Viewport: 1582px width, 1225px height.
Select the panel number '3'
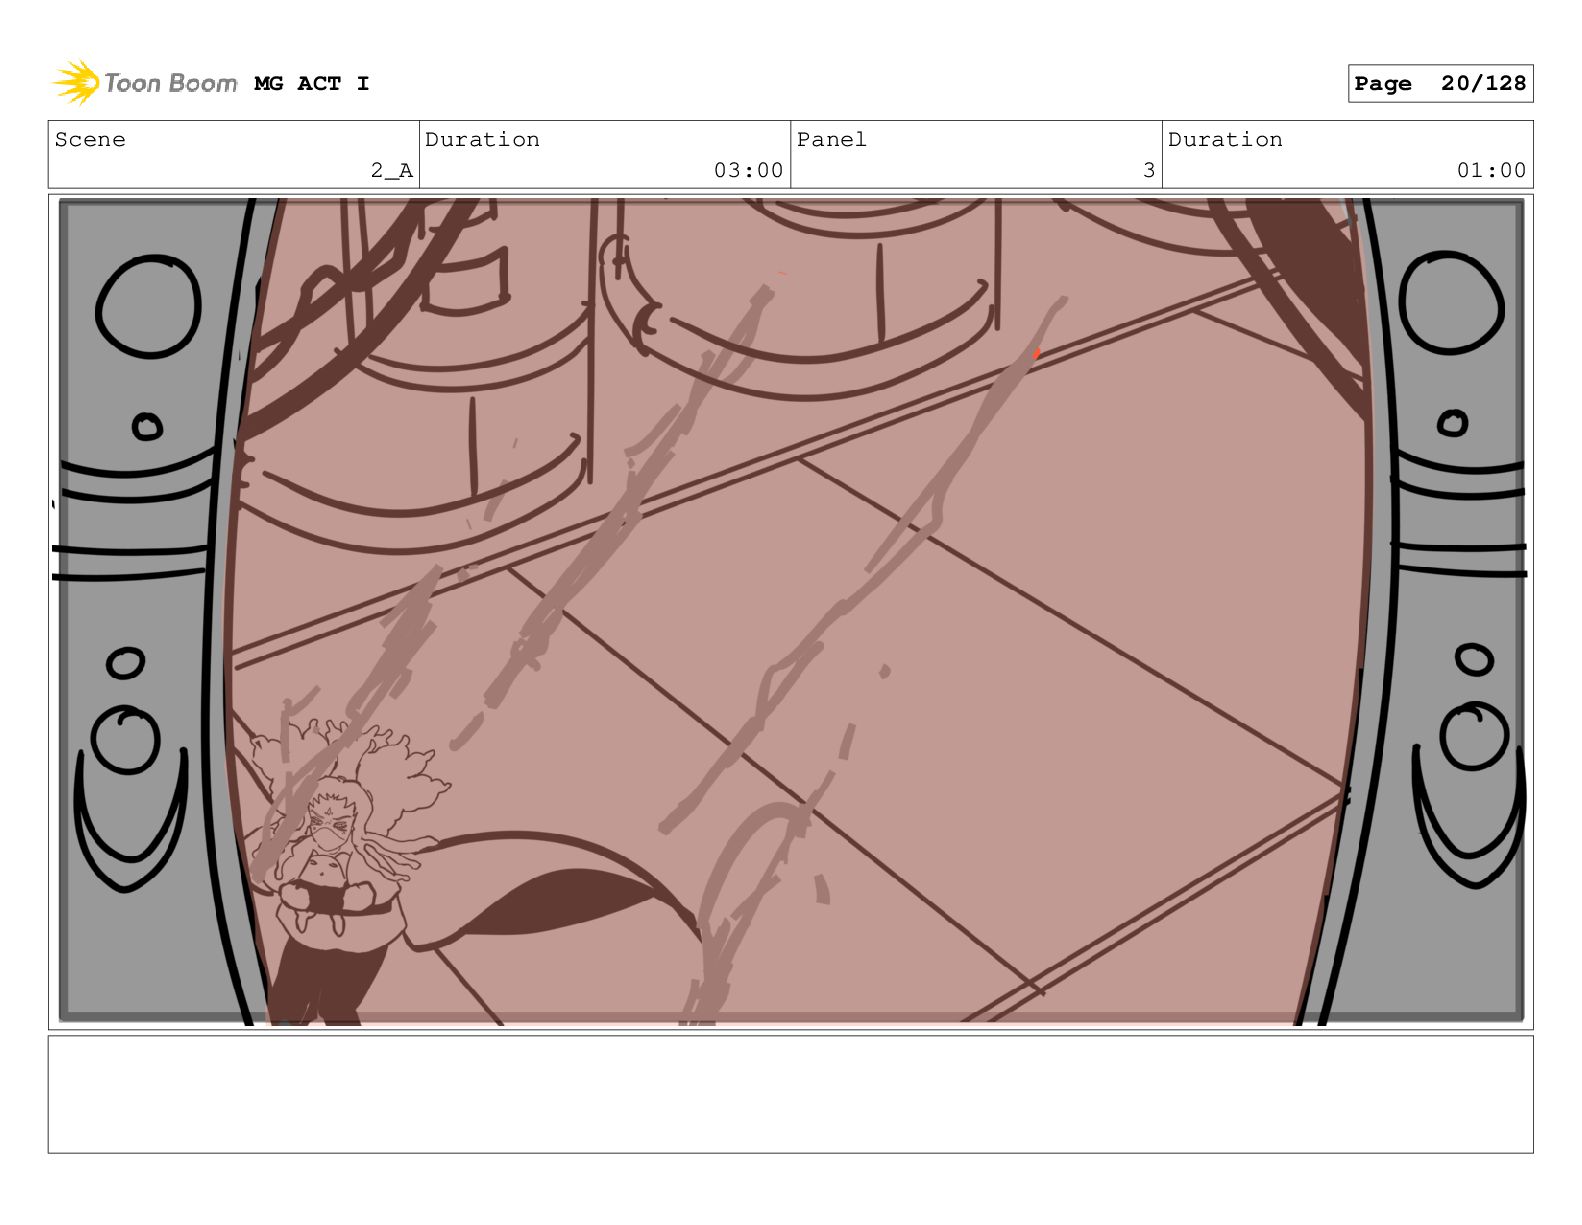(1149, 171)
